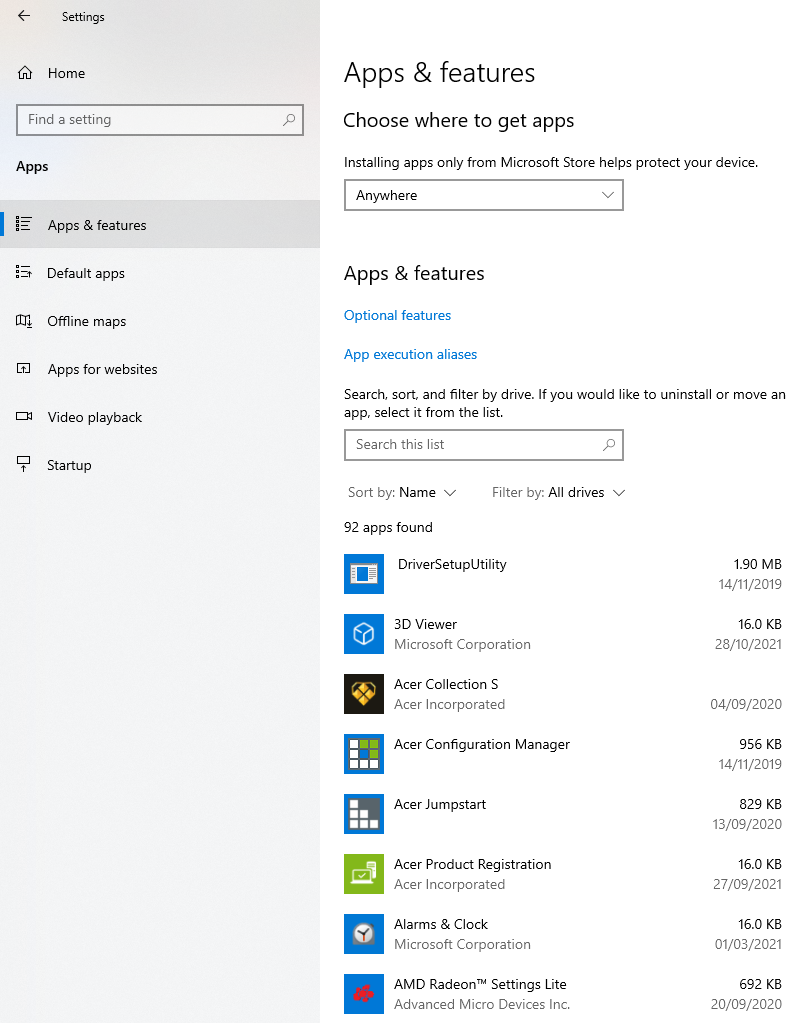Click the 3D Viewer cube icon

363,634
